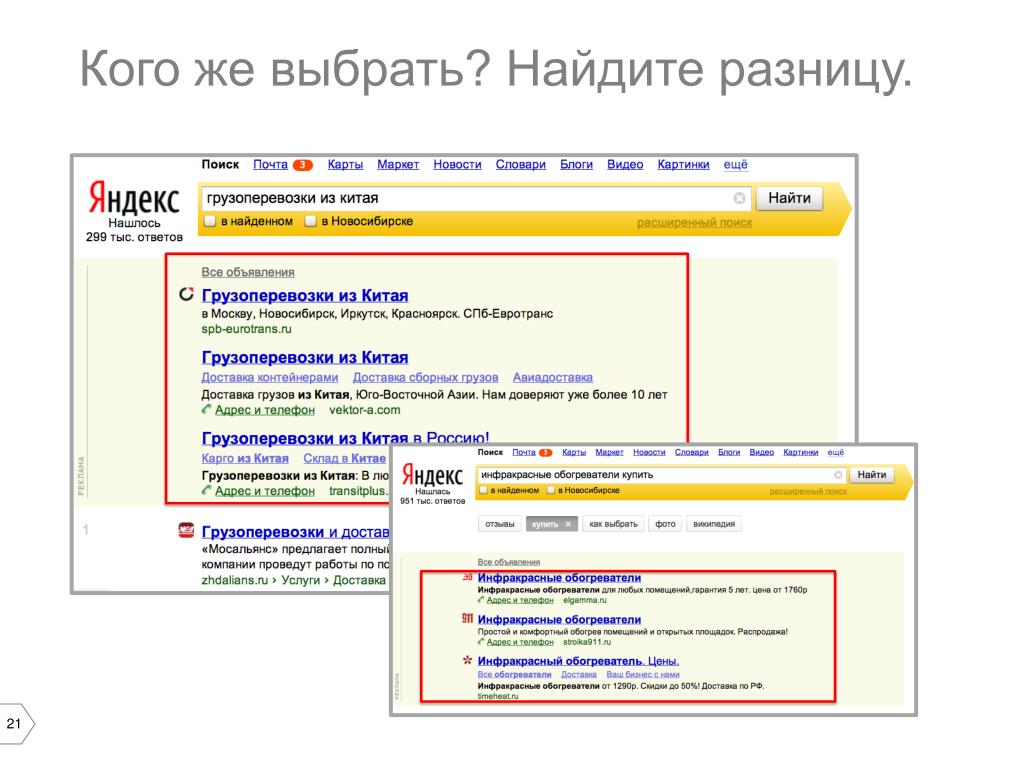The height and width of the screenshot is (768, 1024).
Task: Open Грузоперевозки из Китая ad by vektor-a.com
Action: (x=305, y=358)
